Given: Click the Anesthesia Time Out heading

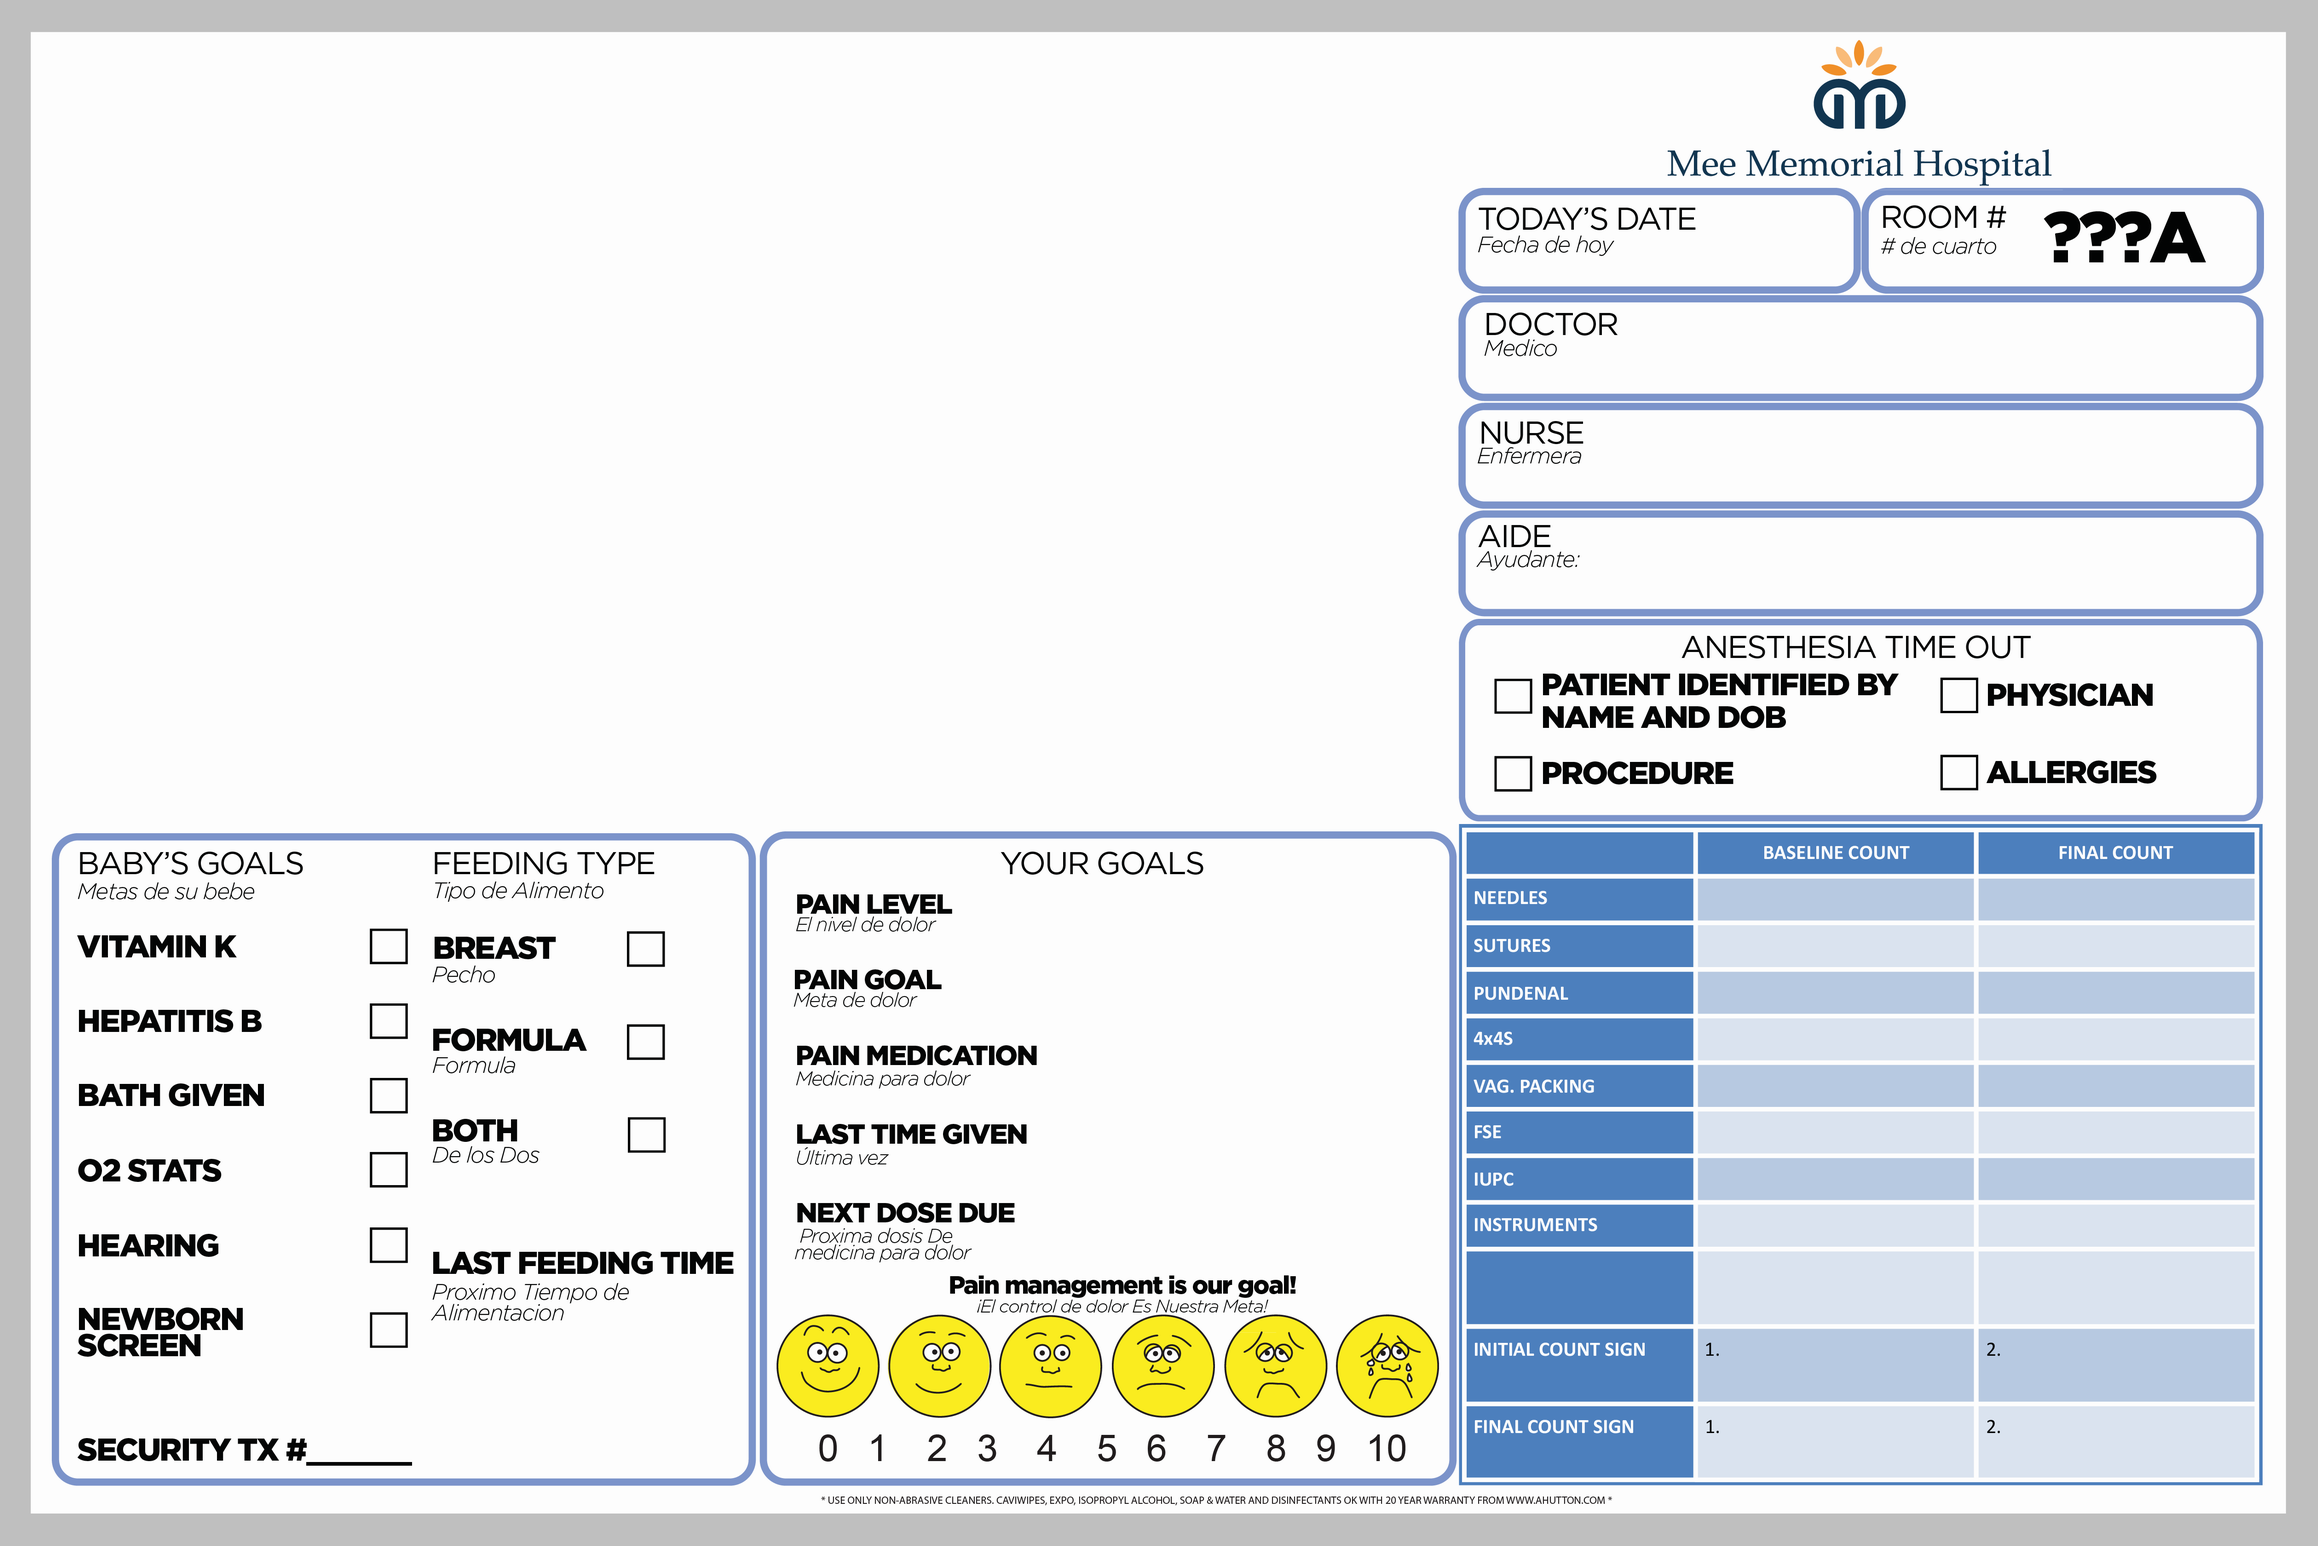Looking at the screenshot, I should 1856,647.
